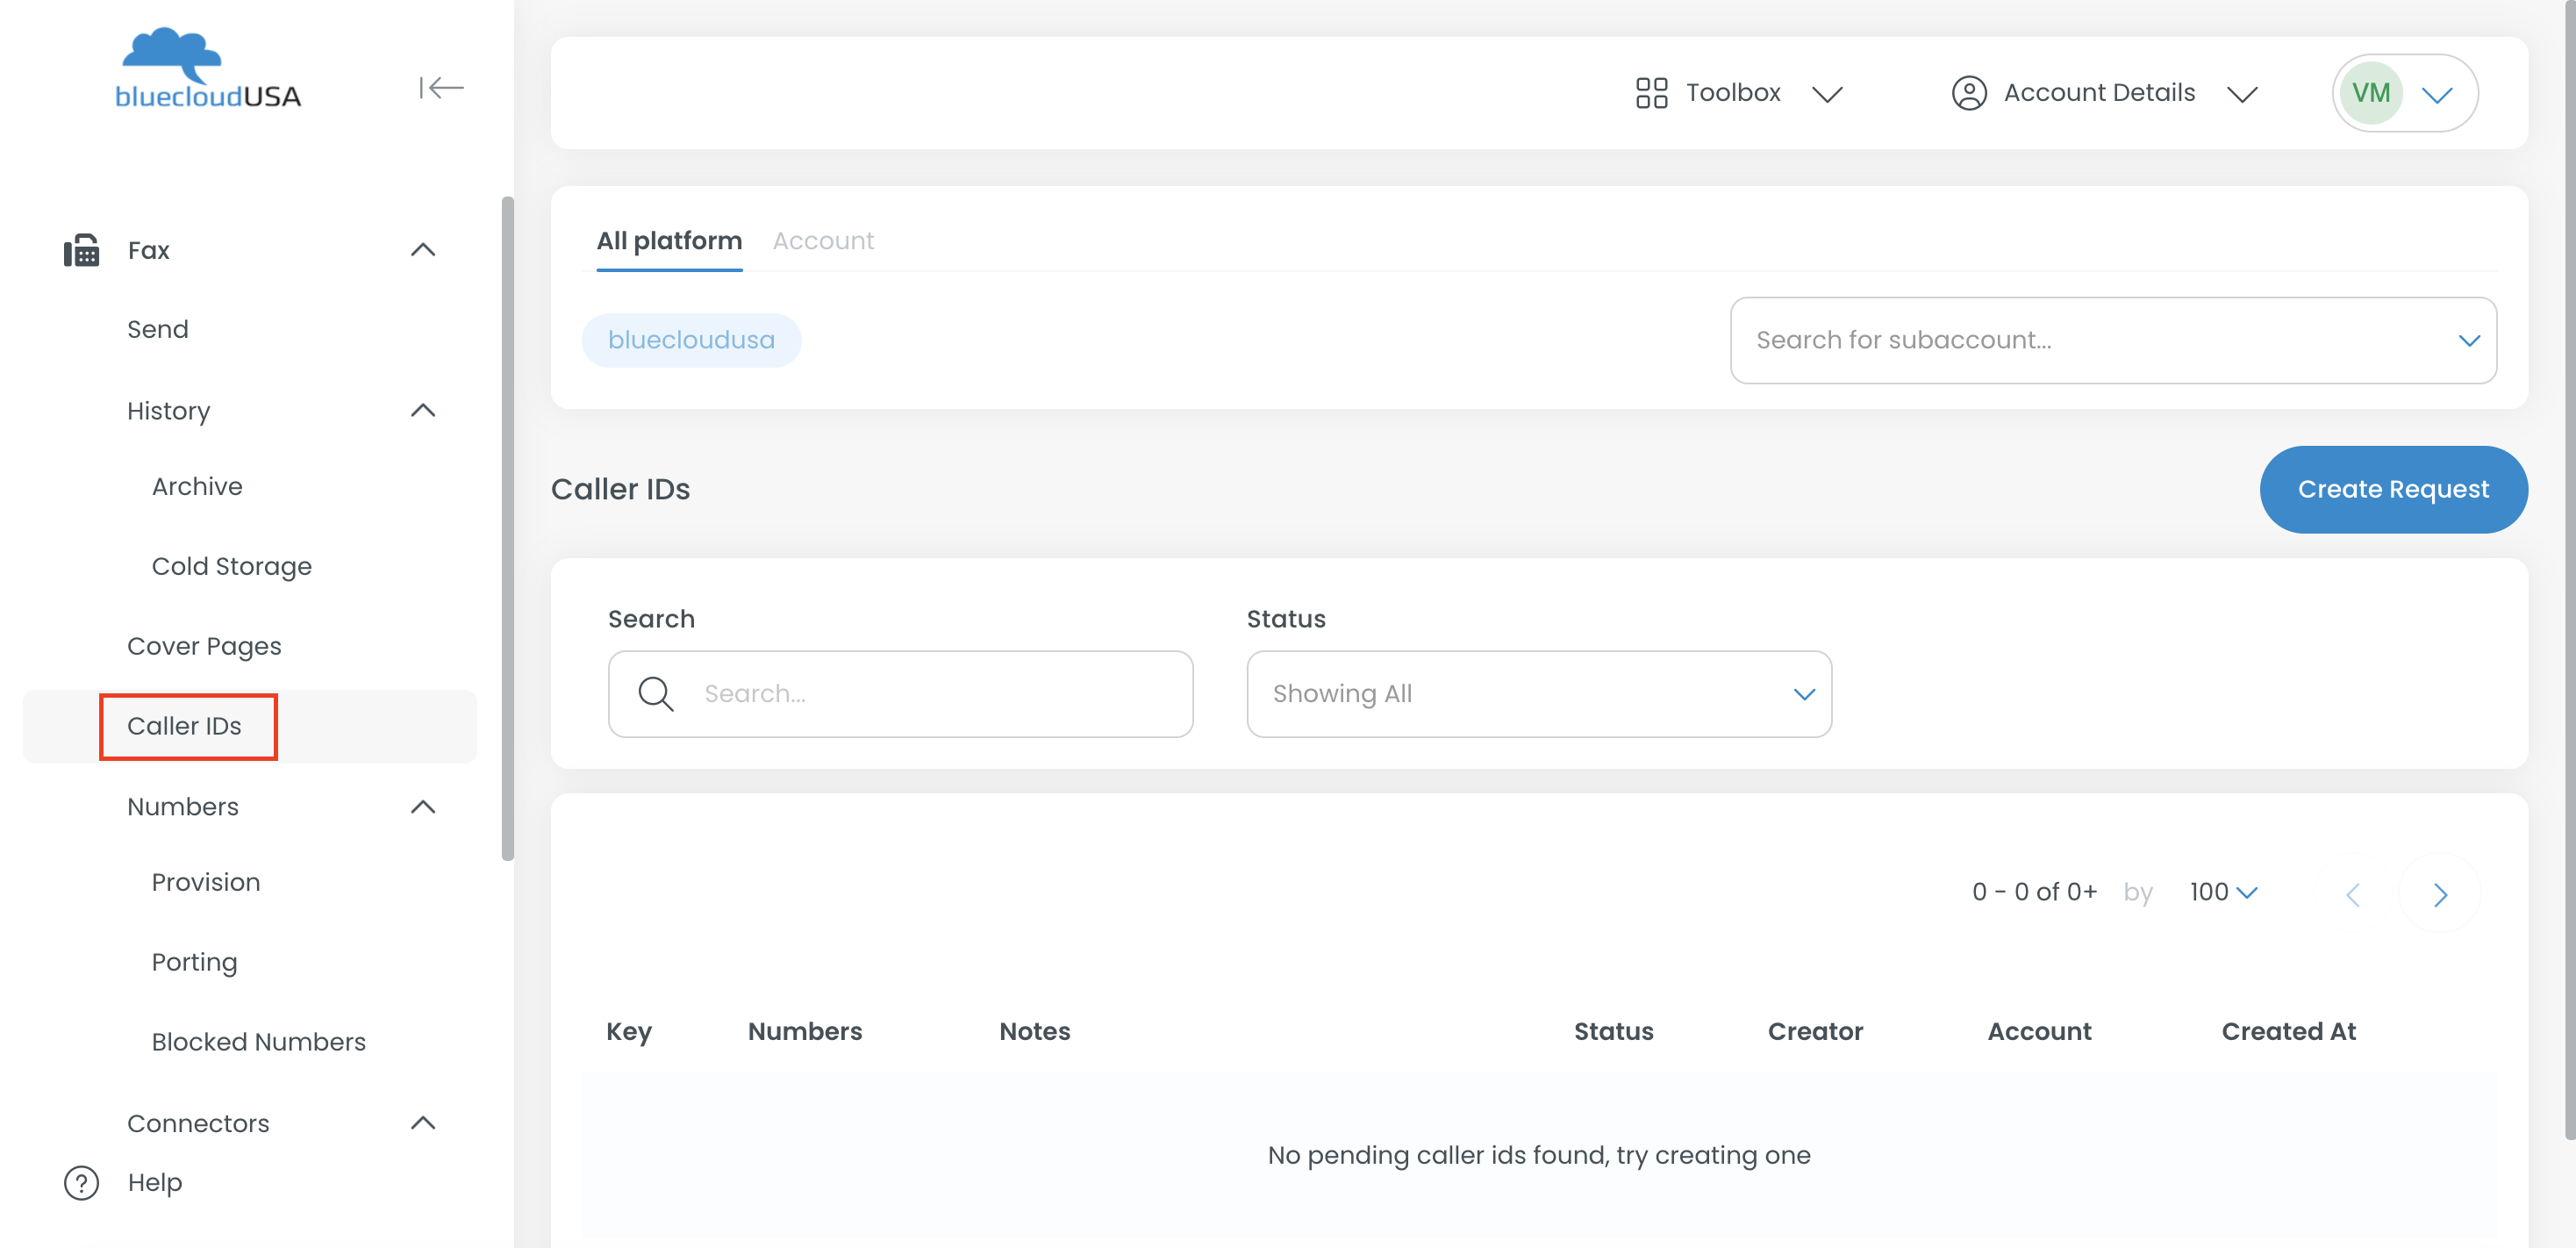Change the 100 per page selector

point(2222,892)
